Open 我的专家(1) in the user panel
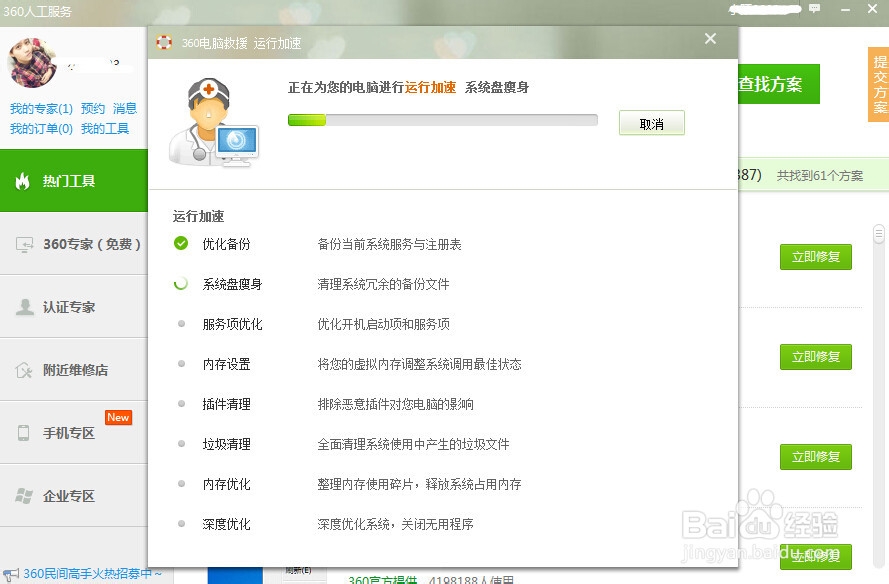Viewport: 889px width, 584px height. 42,108
